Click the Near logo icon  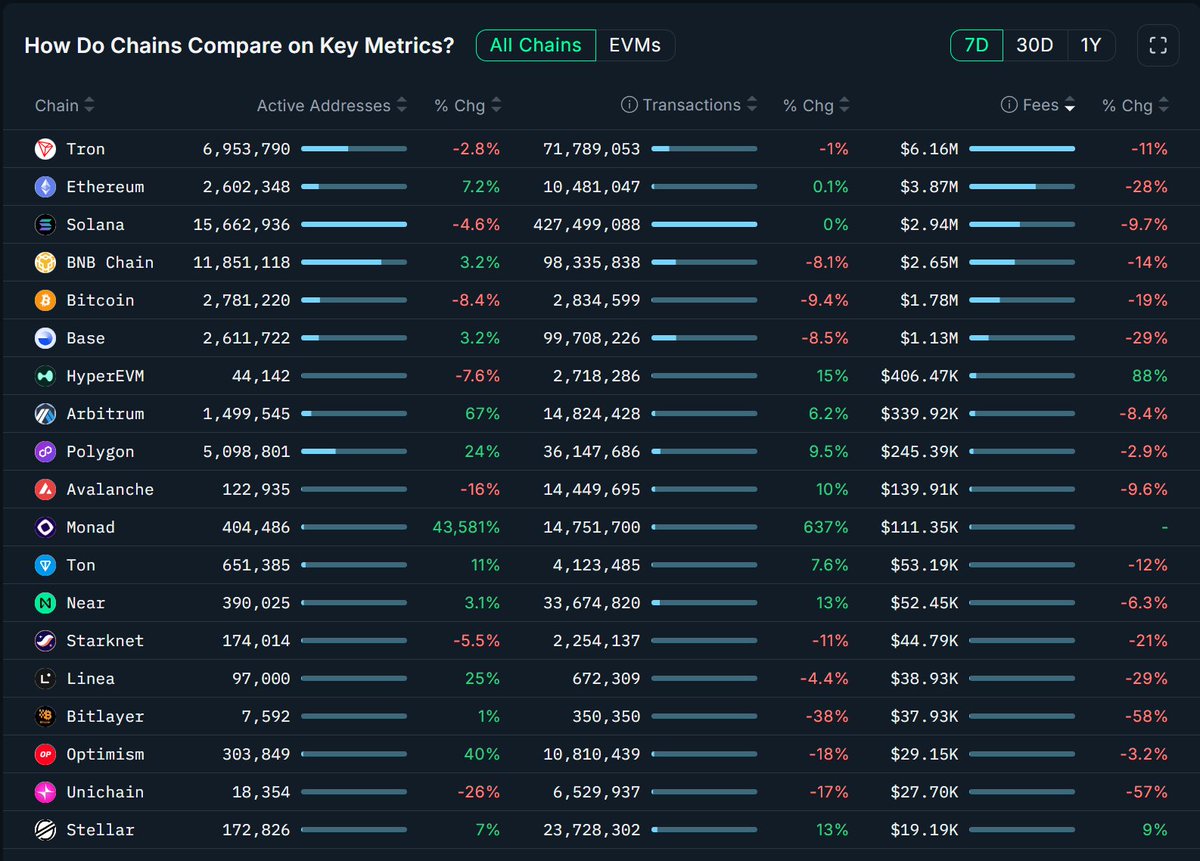[x=45, y=603]
